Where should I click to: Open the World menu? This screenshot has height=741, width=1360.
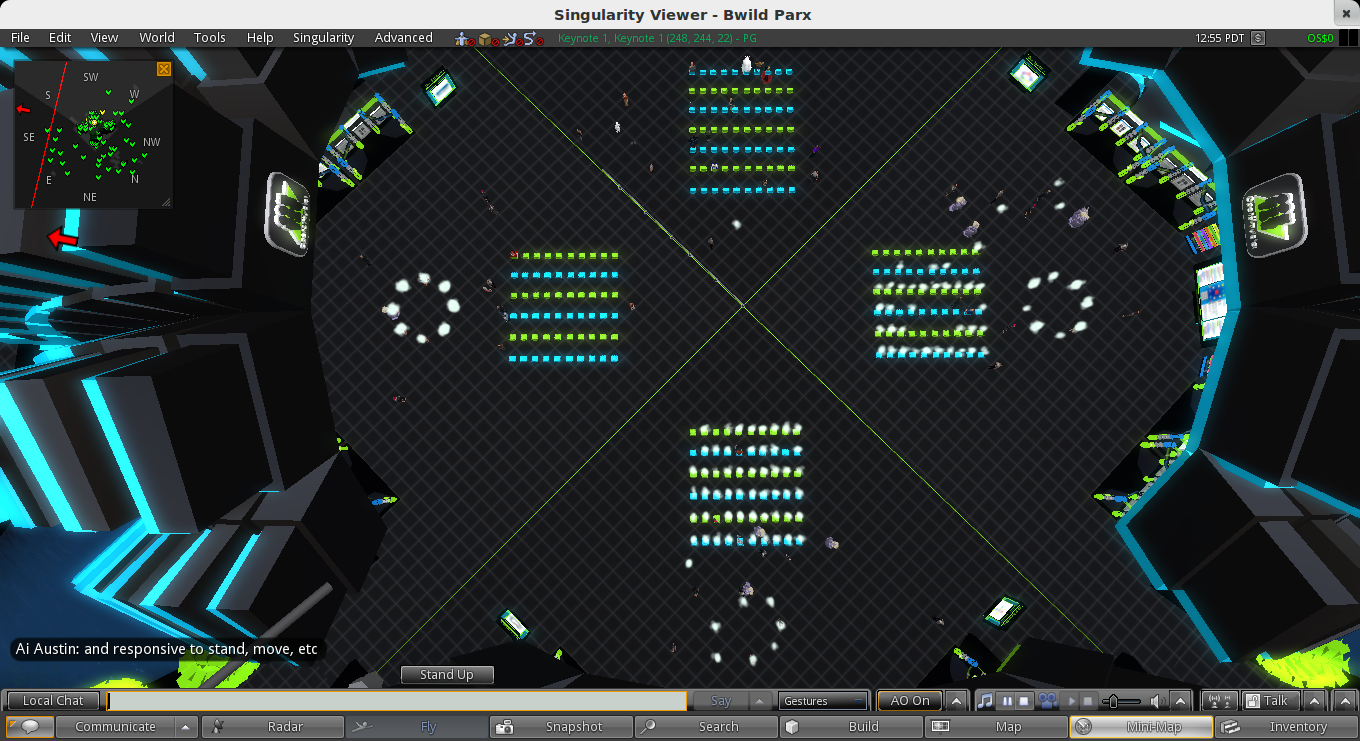[157, 38]
